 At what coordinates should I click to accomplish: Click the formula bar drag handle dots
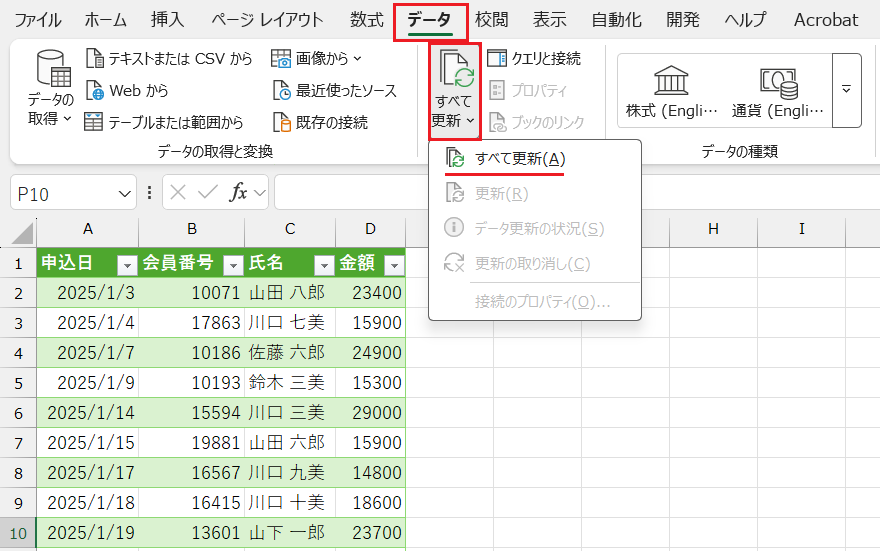point(149,192)
